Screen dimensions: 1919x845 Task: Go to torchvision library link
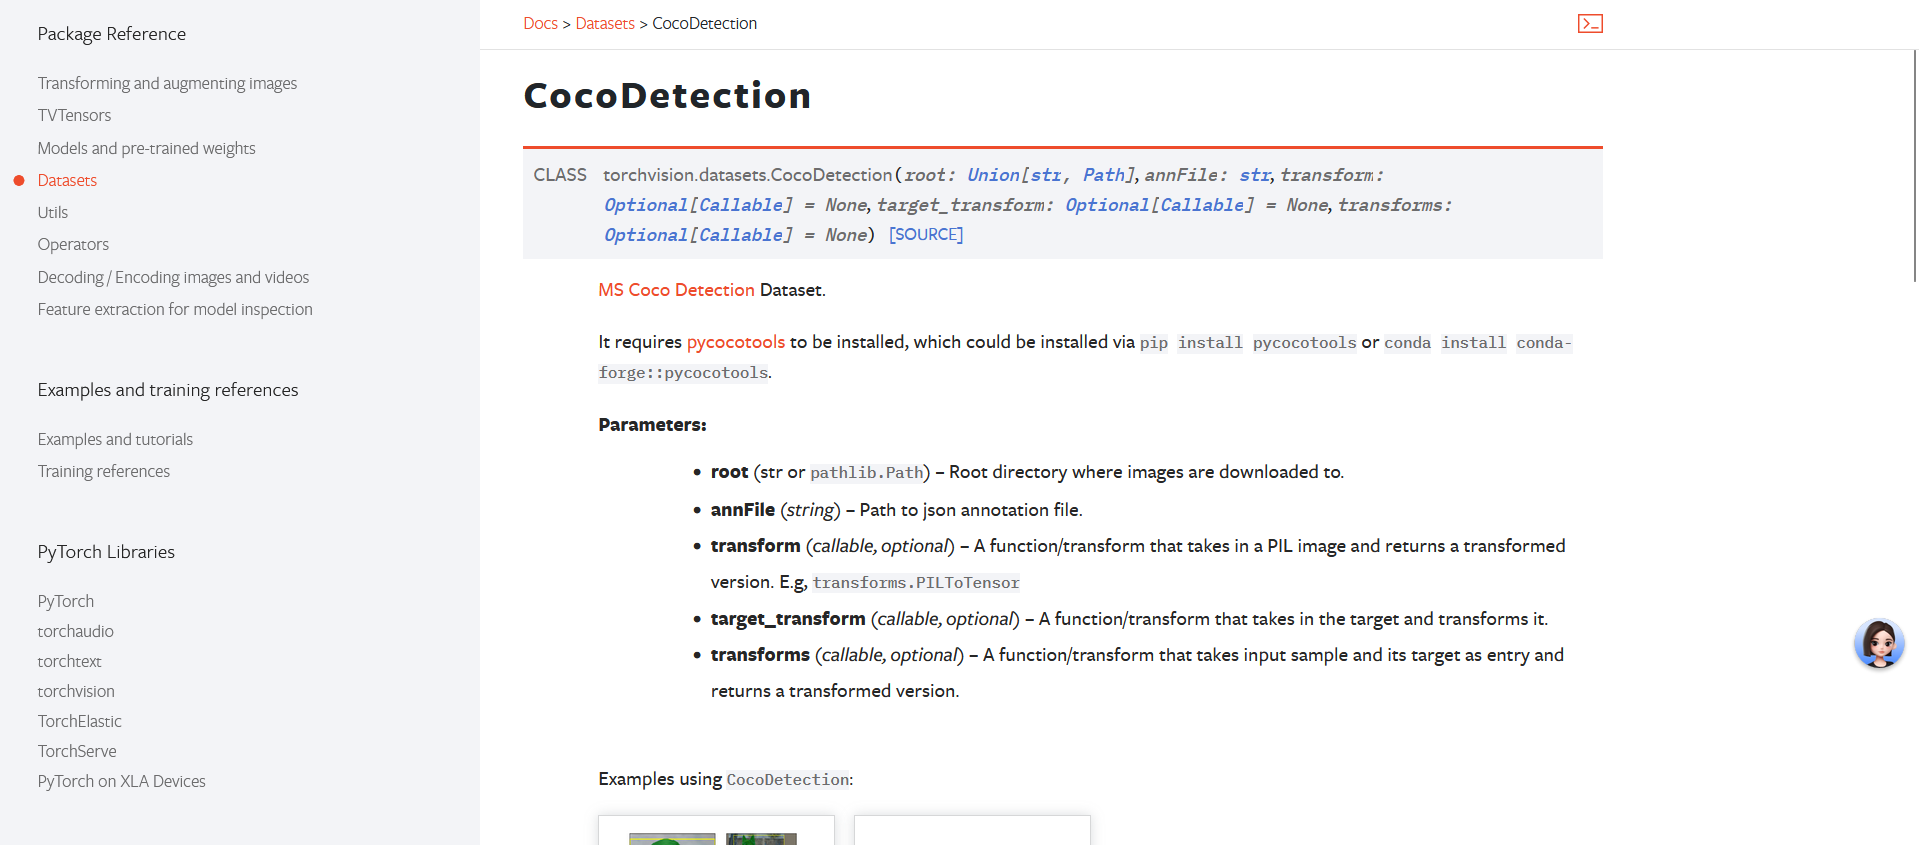pyautogui.click(x=76, y=691)
